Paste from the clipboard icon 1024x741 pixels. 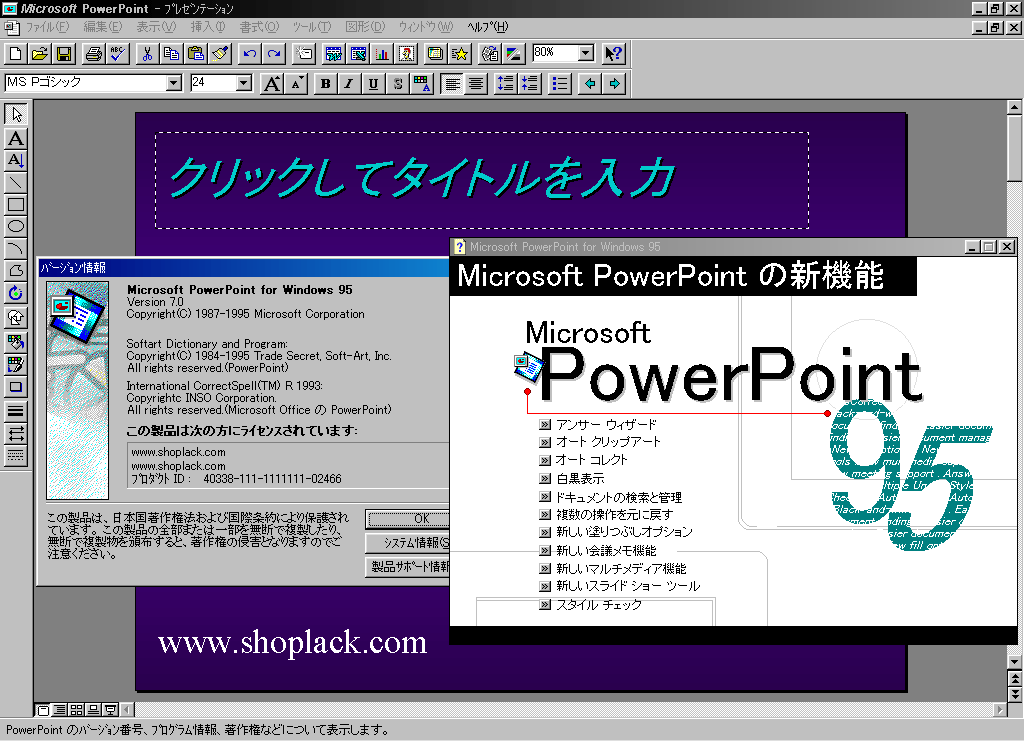(196, 54)
